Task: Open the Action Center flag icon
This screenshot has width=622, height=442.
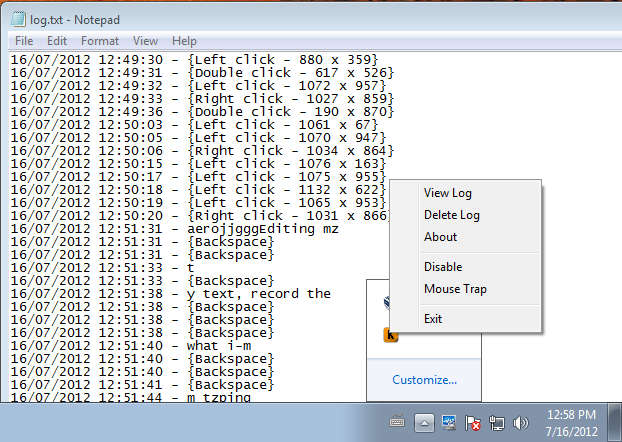Action: pos(472,423)
